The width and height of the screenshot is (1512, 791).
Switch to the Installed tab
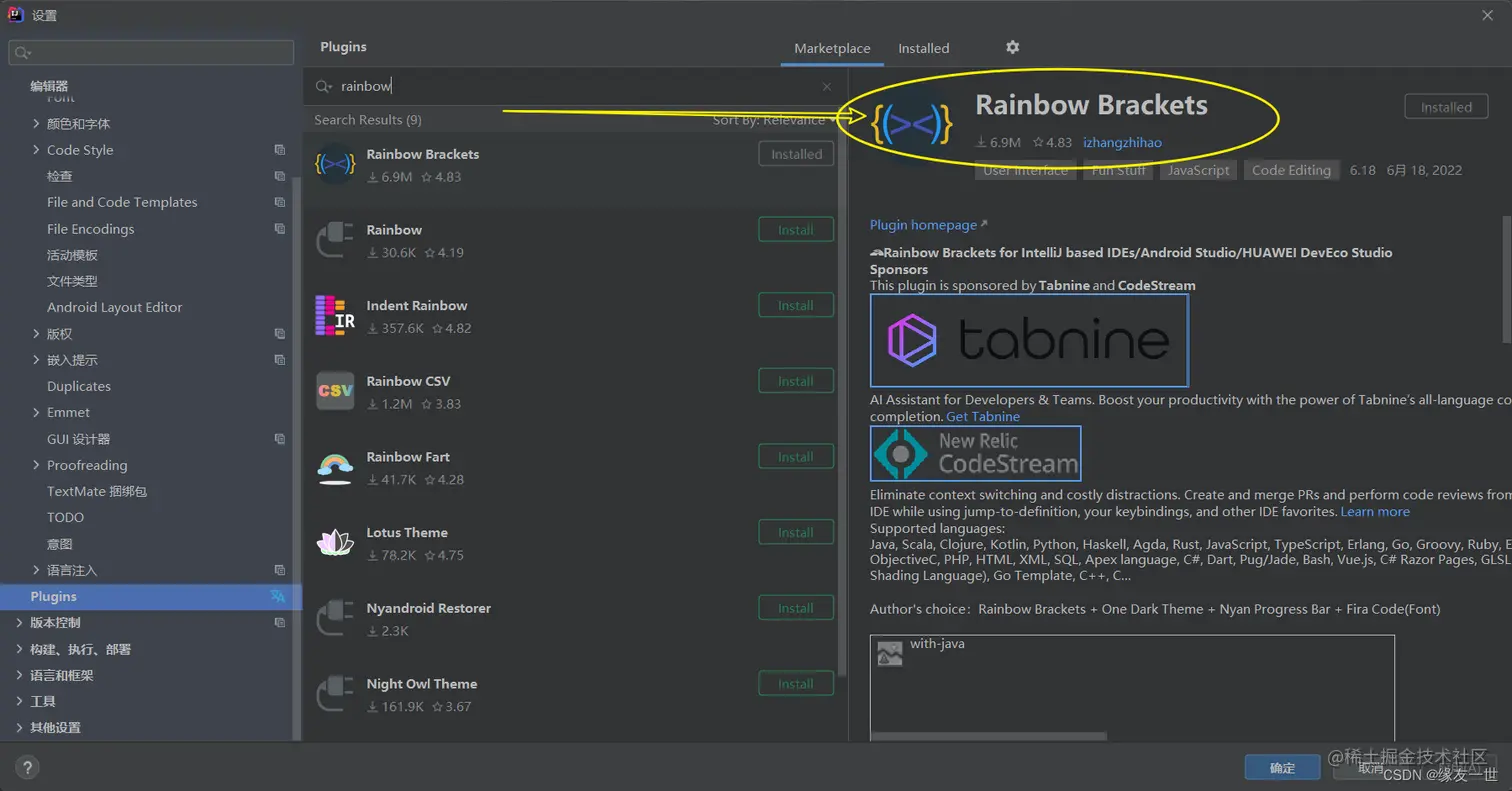pos(923,48)
